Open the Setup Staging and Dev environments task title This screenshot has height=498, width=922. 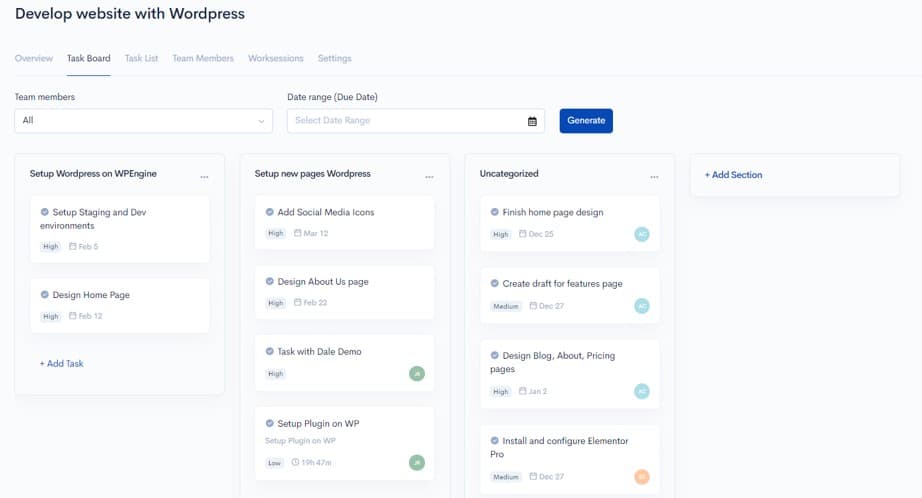(93, 219)
